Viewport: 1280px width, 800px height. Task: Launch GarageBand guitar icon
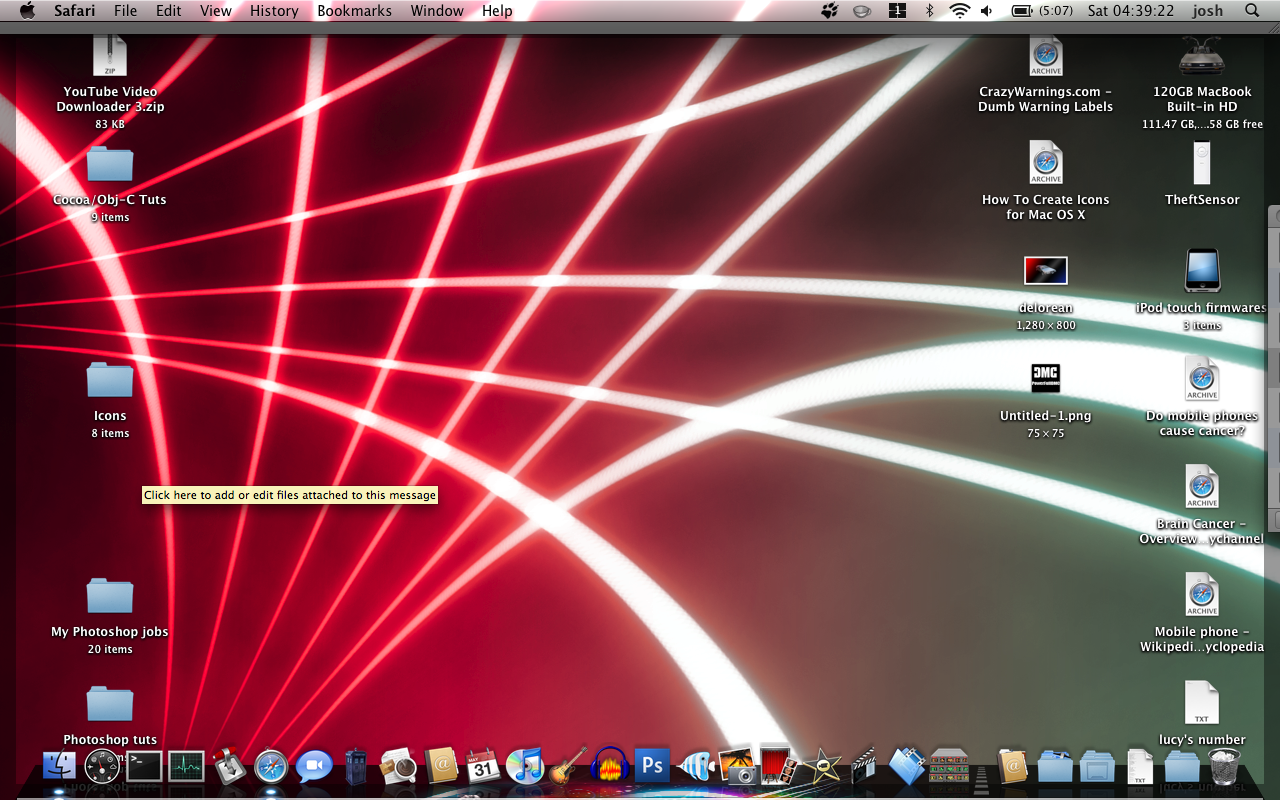coord(567,767)
